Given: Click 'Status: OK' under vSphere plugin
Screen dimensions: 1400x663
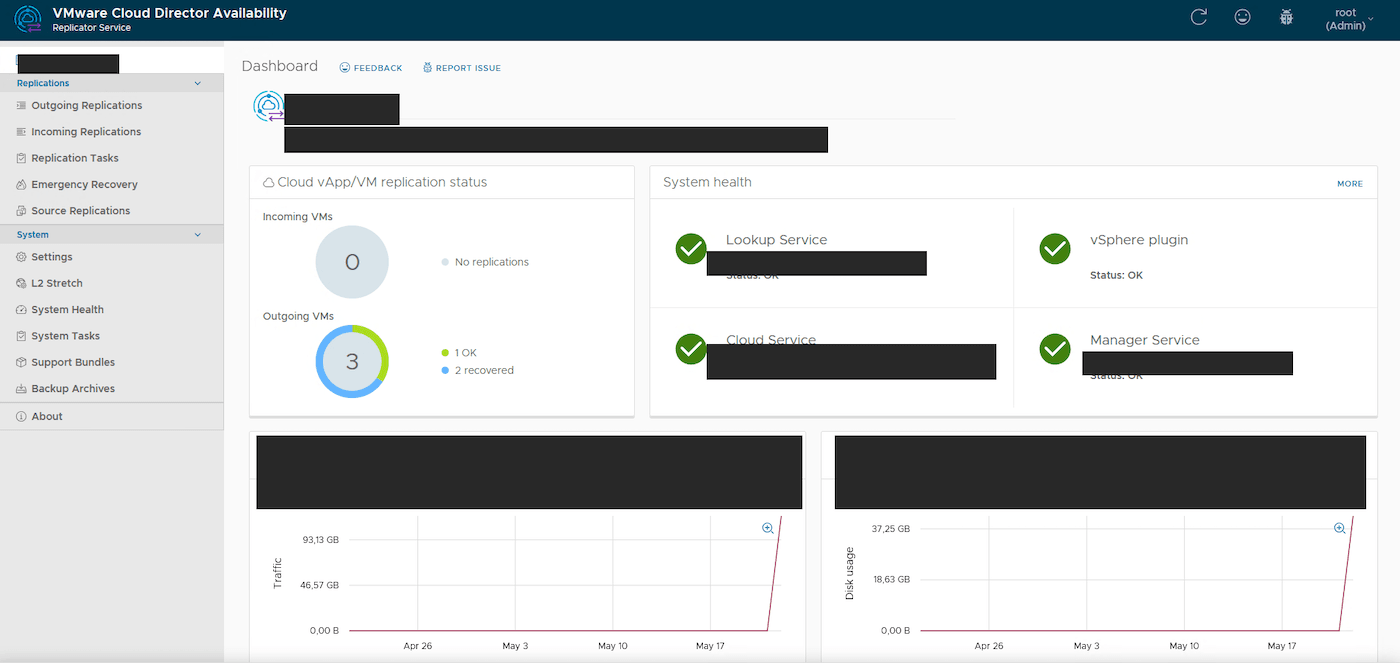Looking at the screenshot, I should coord(1116,275).
